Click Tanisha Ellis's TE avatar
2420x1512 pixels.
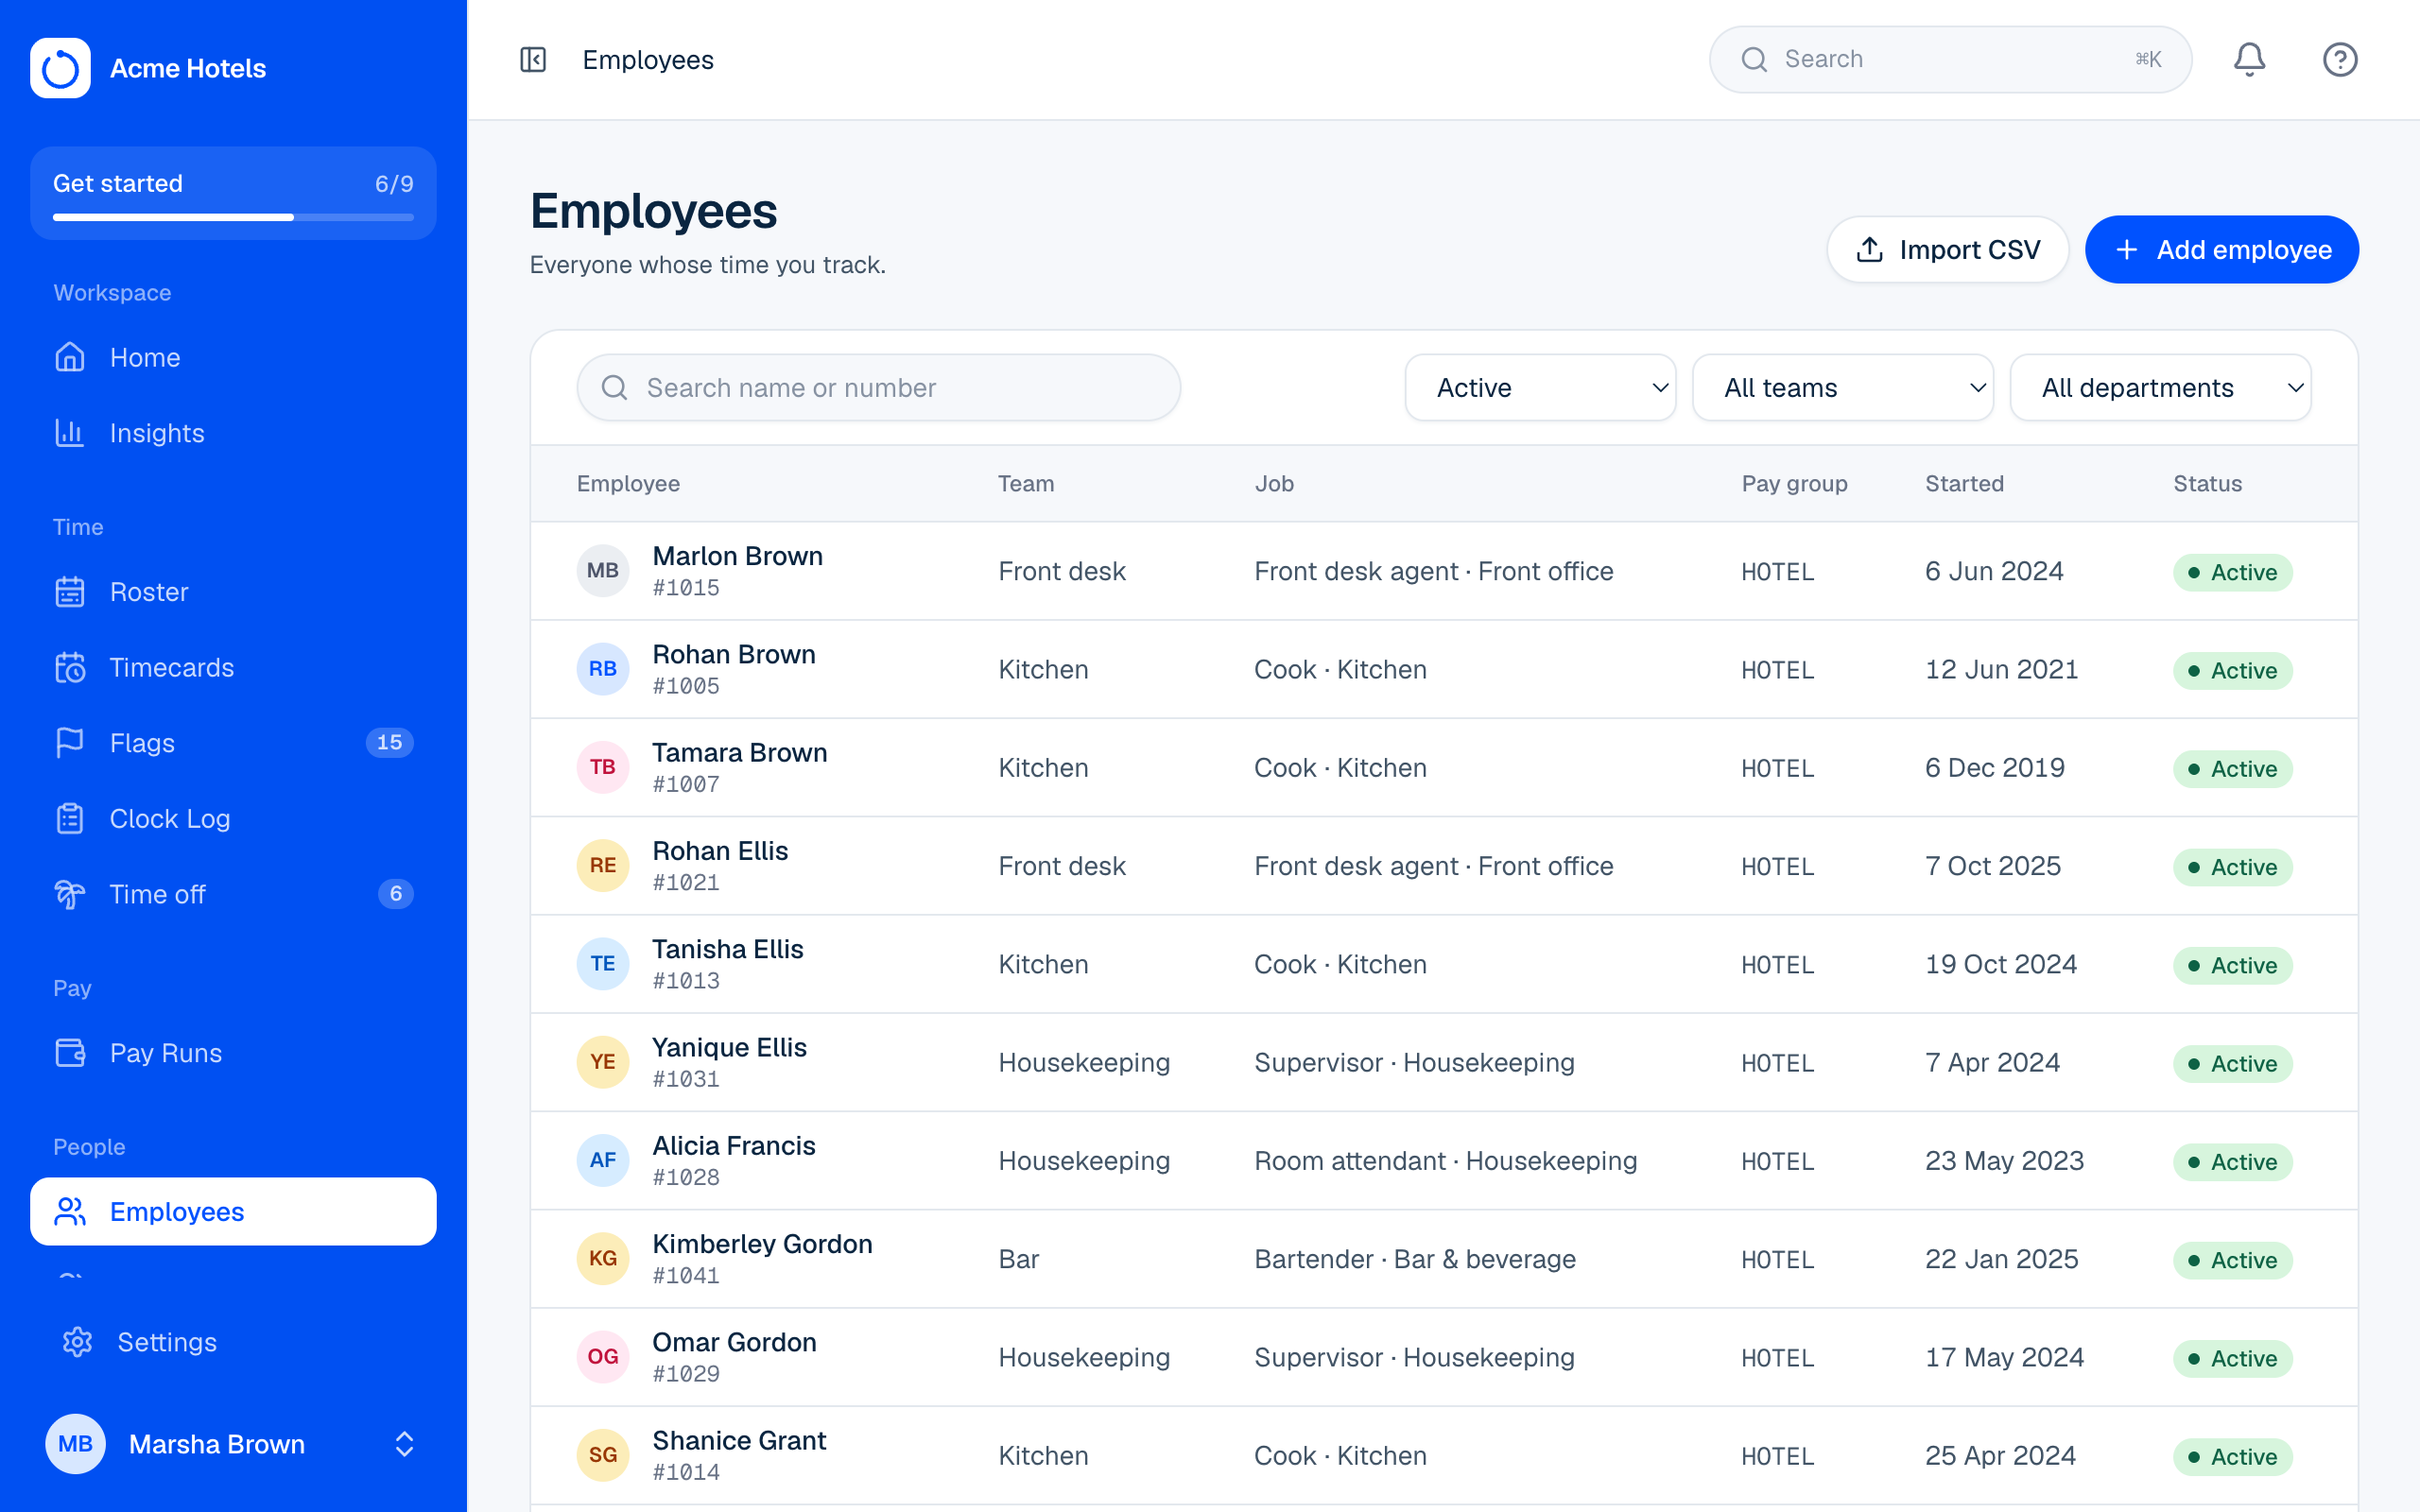coord(603,964)
